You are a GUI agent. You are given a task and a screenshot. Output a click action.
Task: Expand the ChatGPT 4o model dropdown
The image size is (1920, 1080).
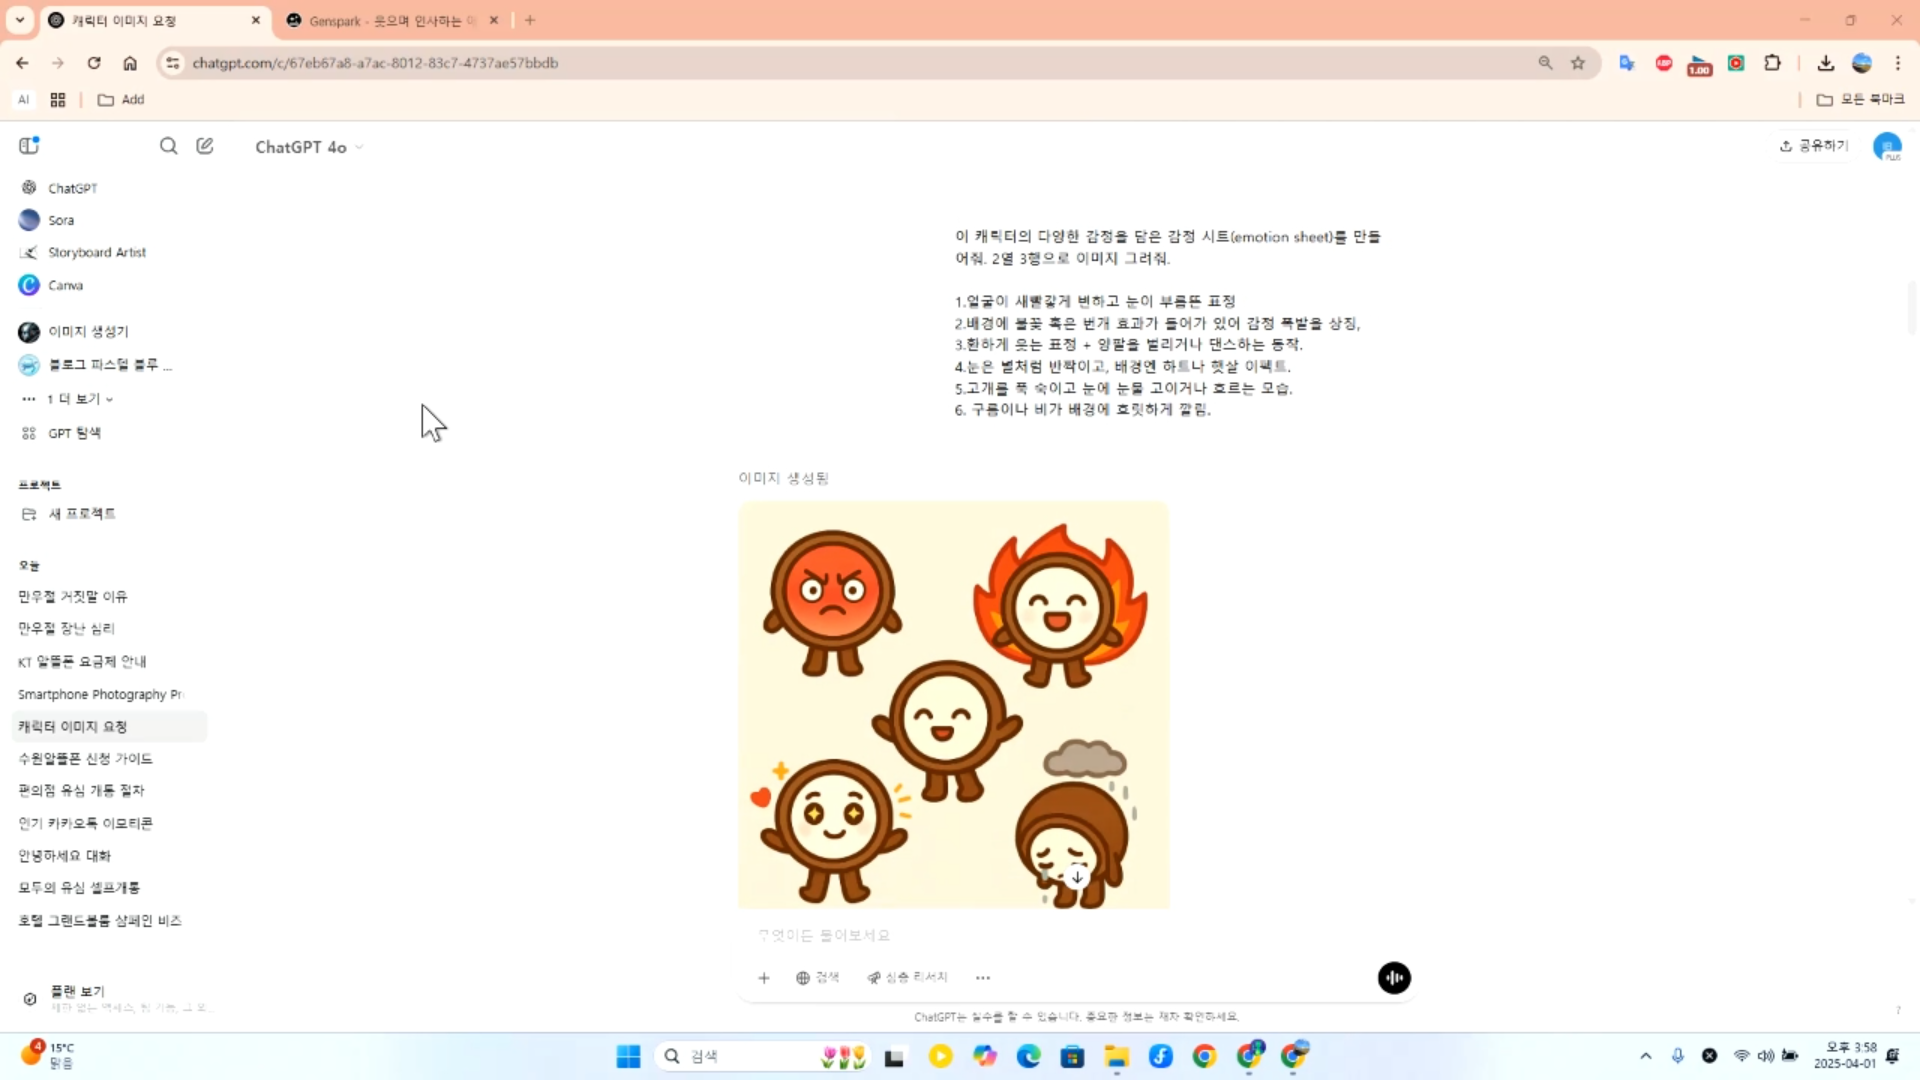pos(309,147)
